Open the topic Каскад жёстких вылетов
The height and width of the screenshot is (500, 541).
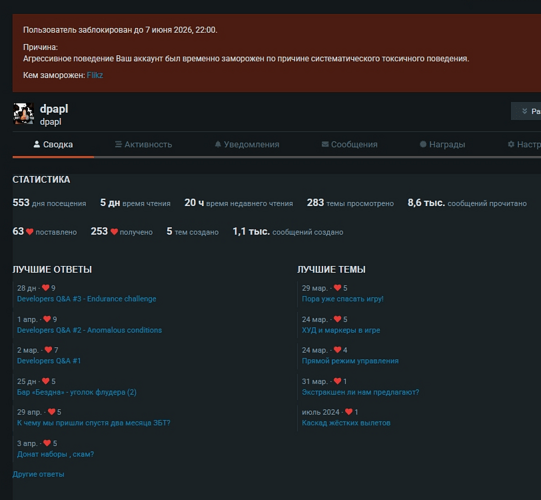tap(346, 423)
